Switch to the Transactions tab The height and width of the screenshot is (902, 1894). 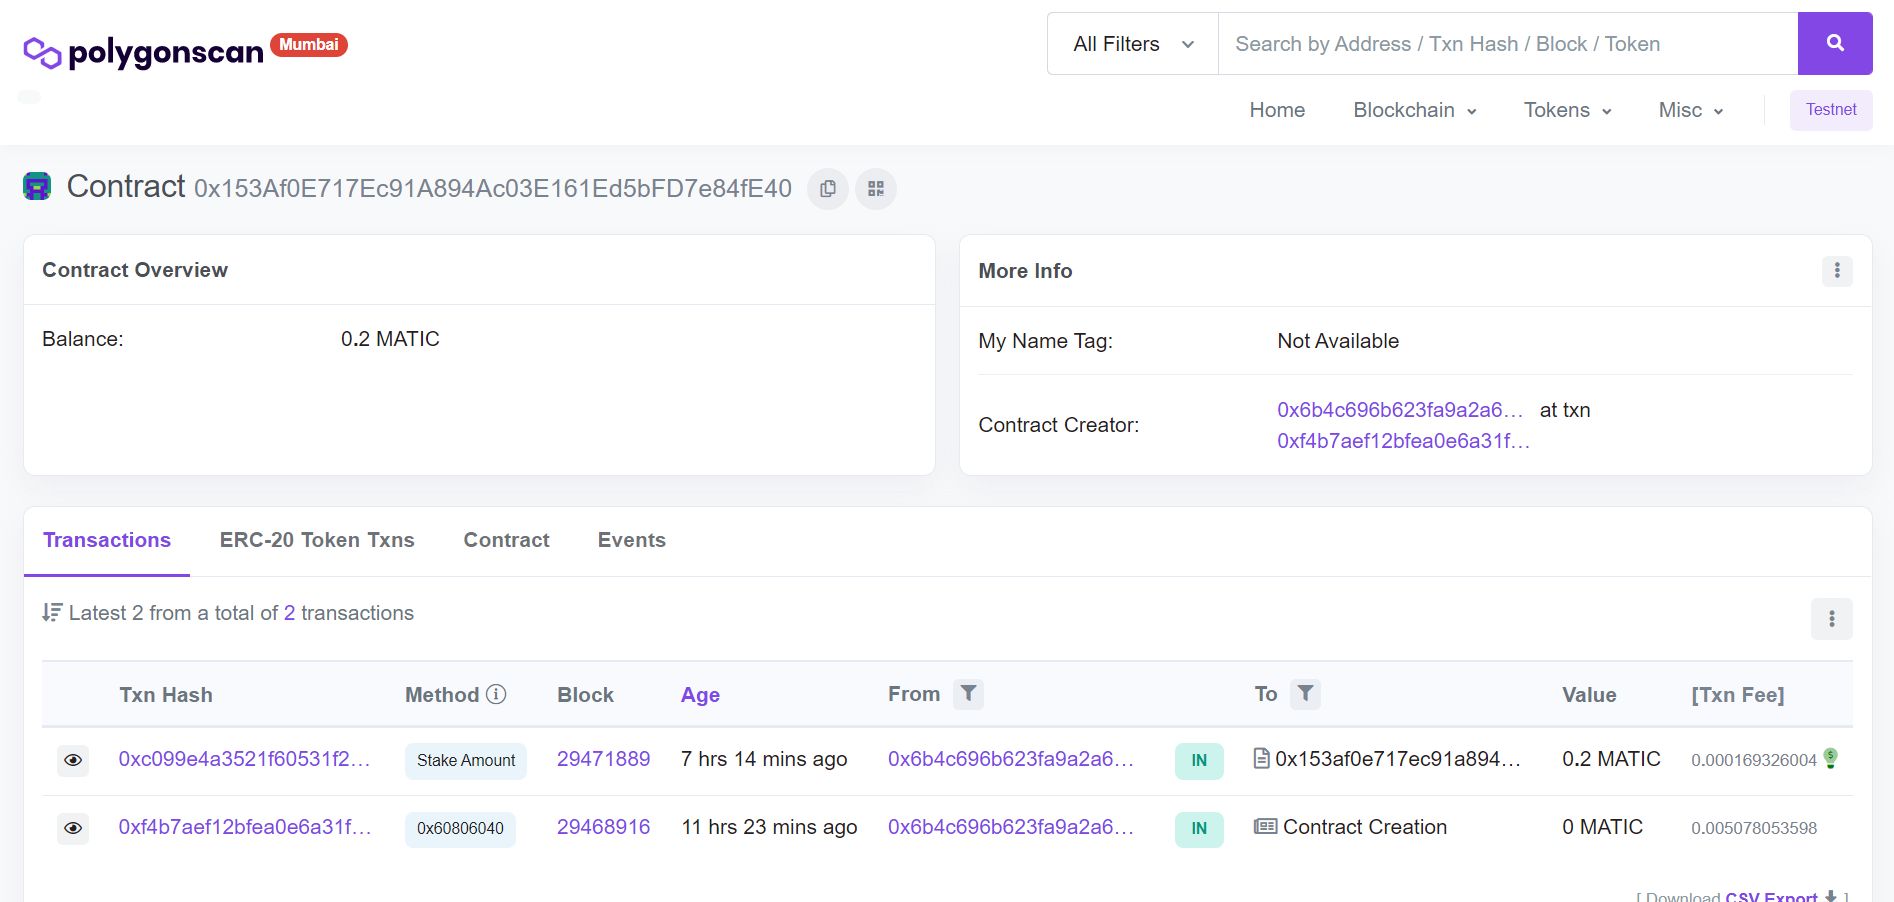(107, 540)
